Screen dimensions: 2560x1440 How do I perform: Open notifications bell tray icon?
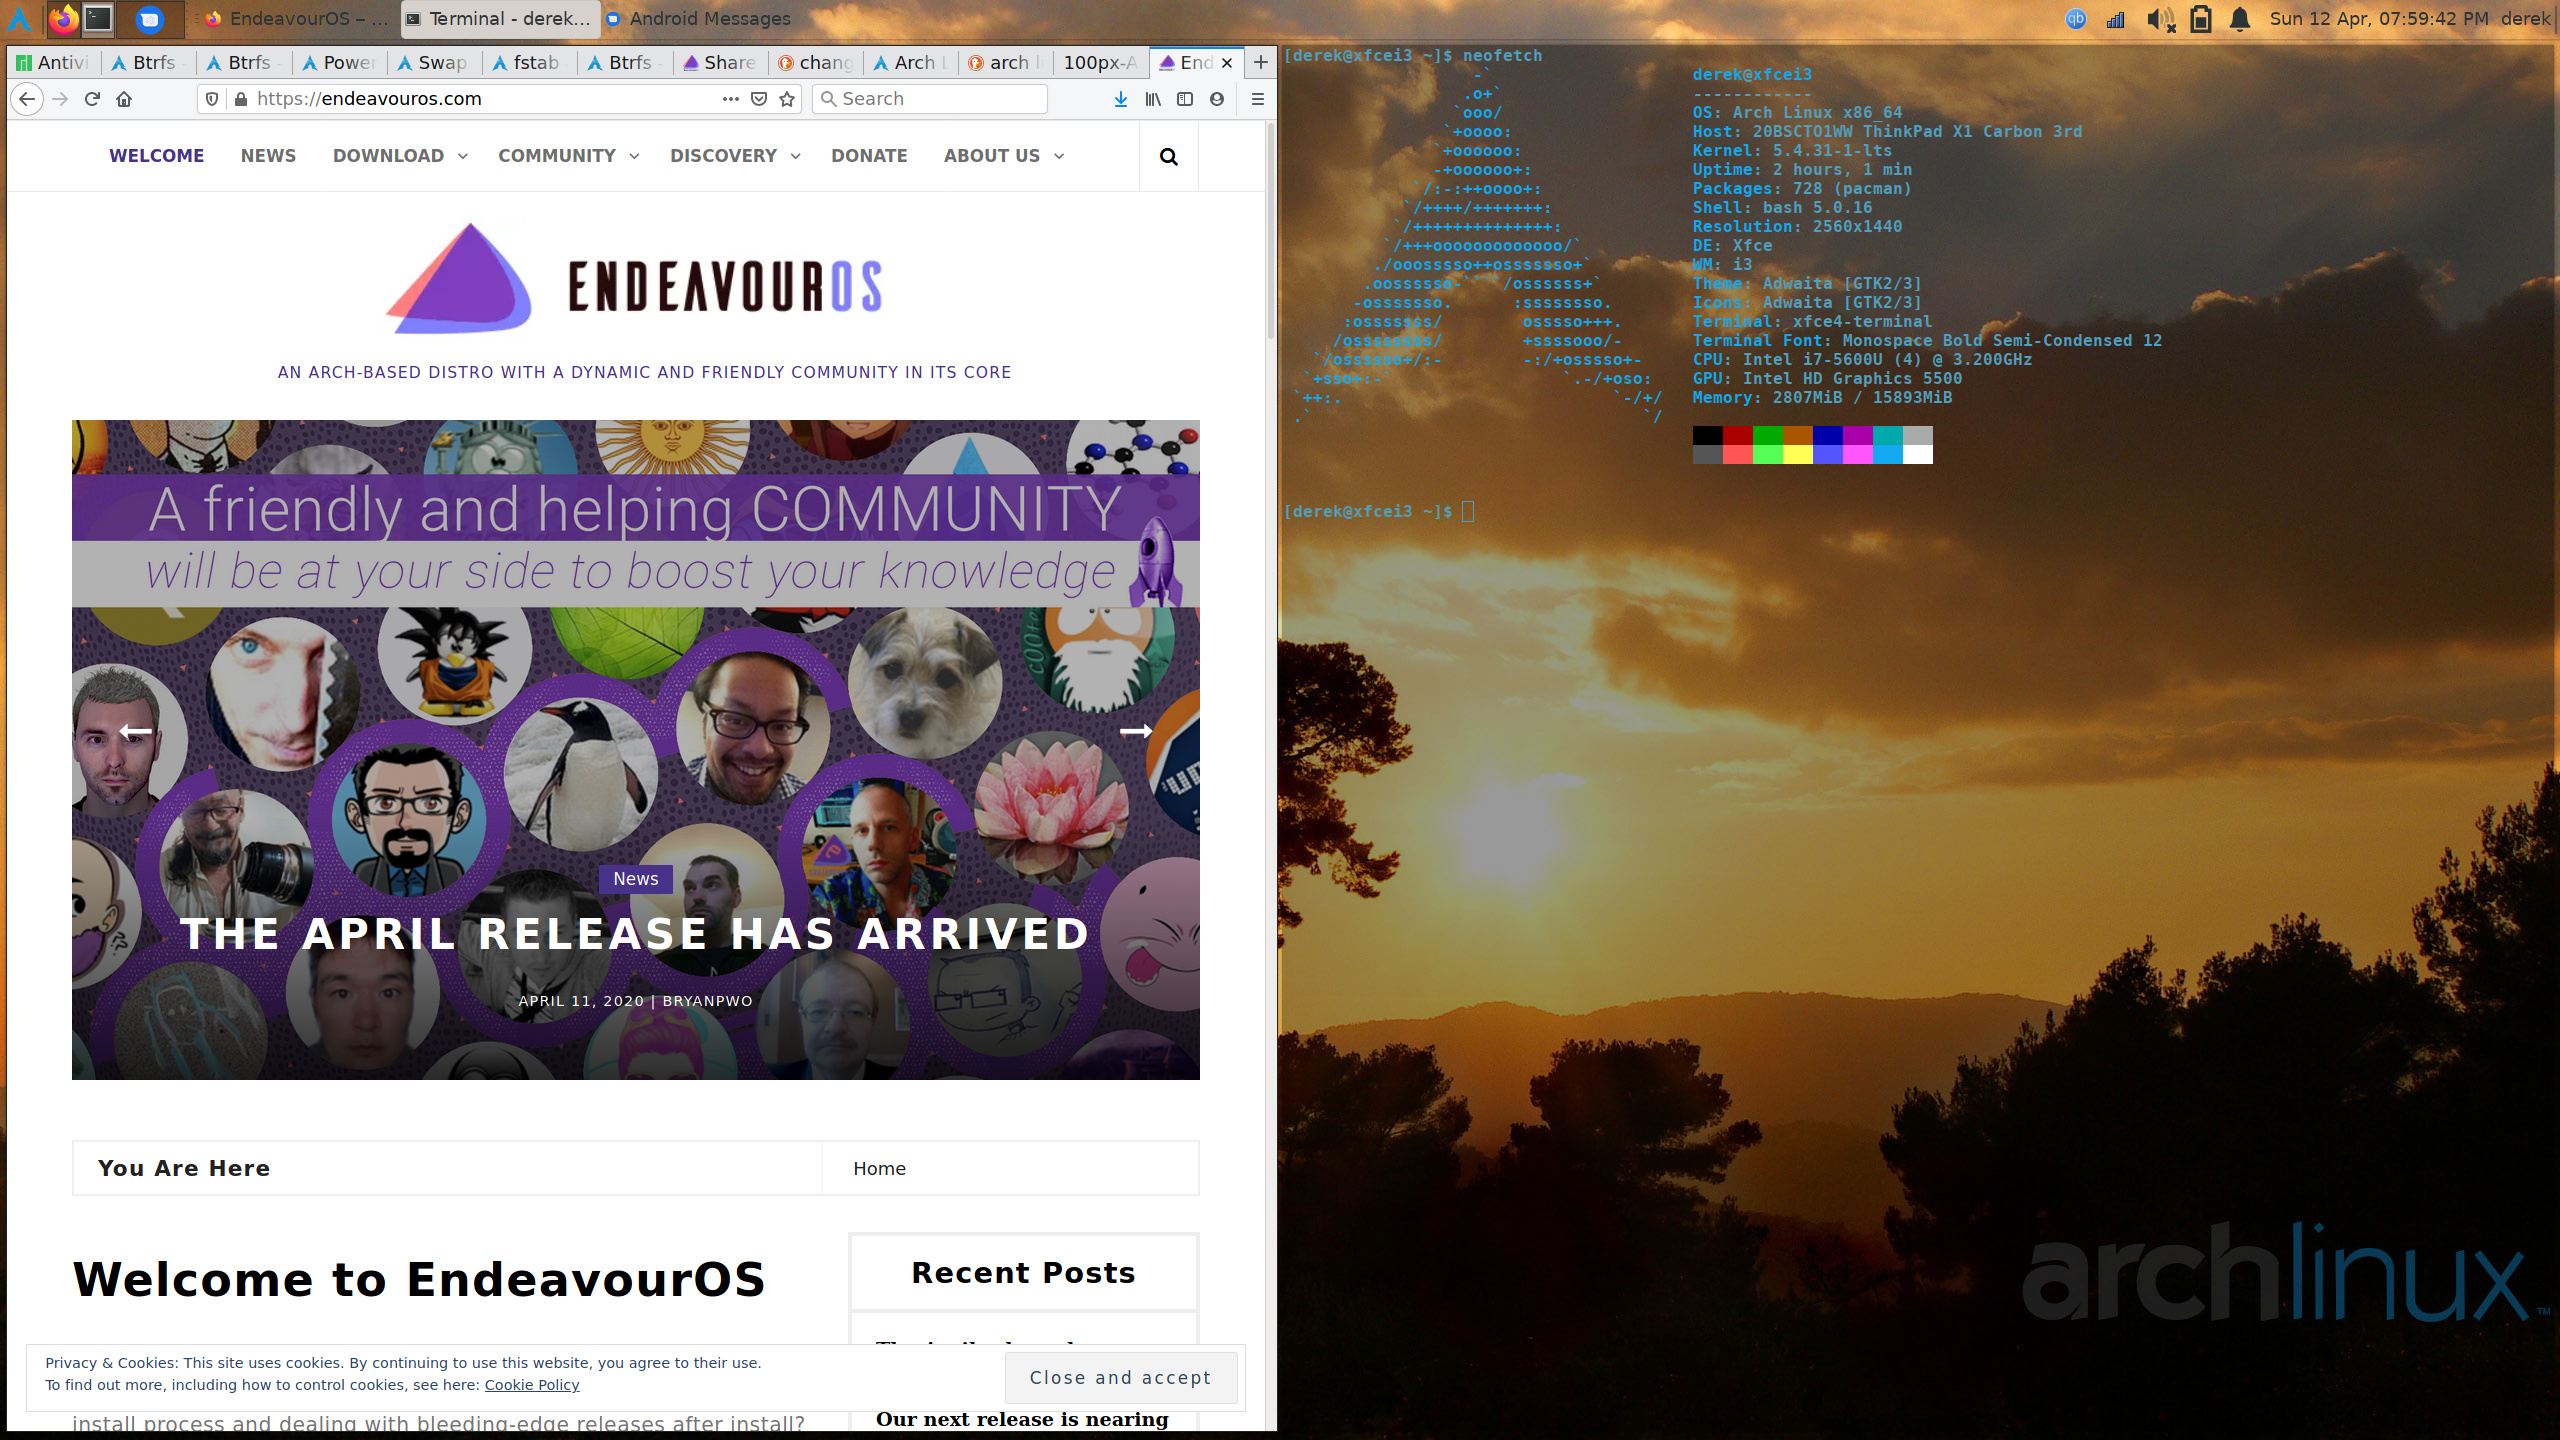[2240, 18]
